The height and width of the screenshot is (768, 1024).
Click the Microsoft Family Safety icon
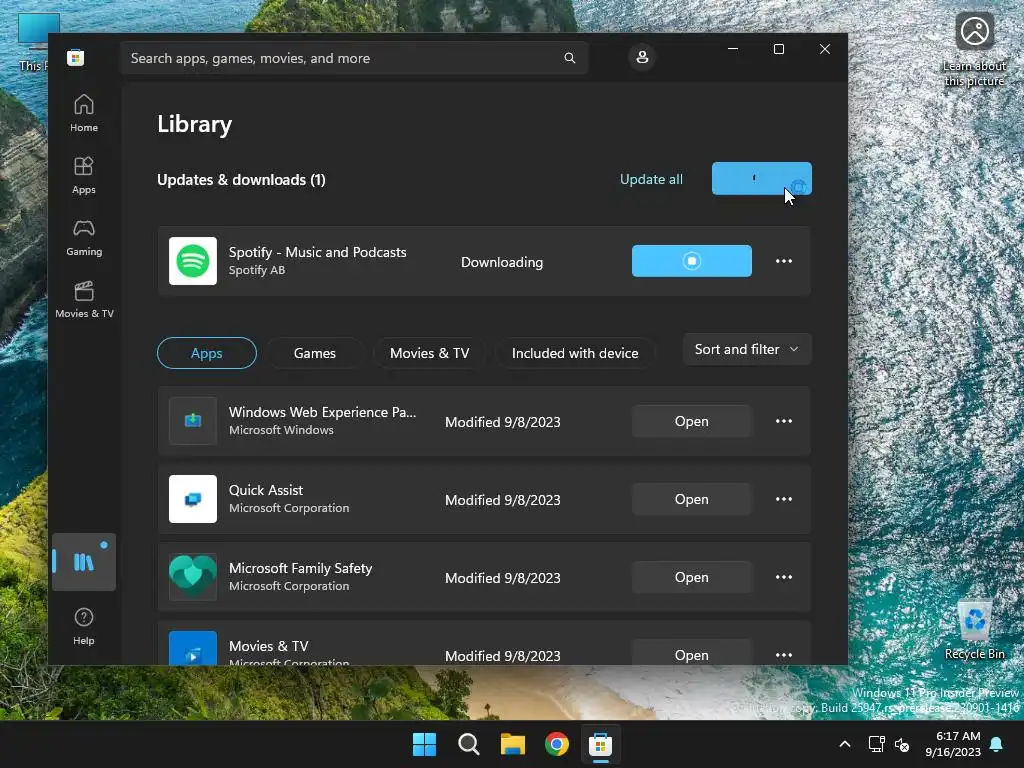[x=193, y=577]
